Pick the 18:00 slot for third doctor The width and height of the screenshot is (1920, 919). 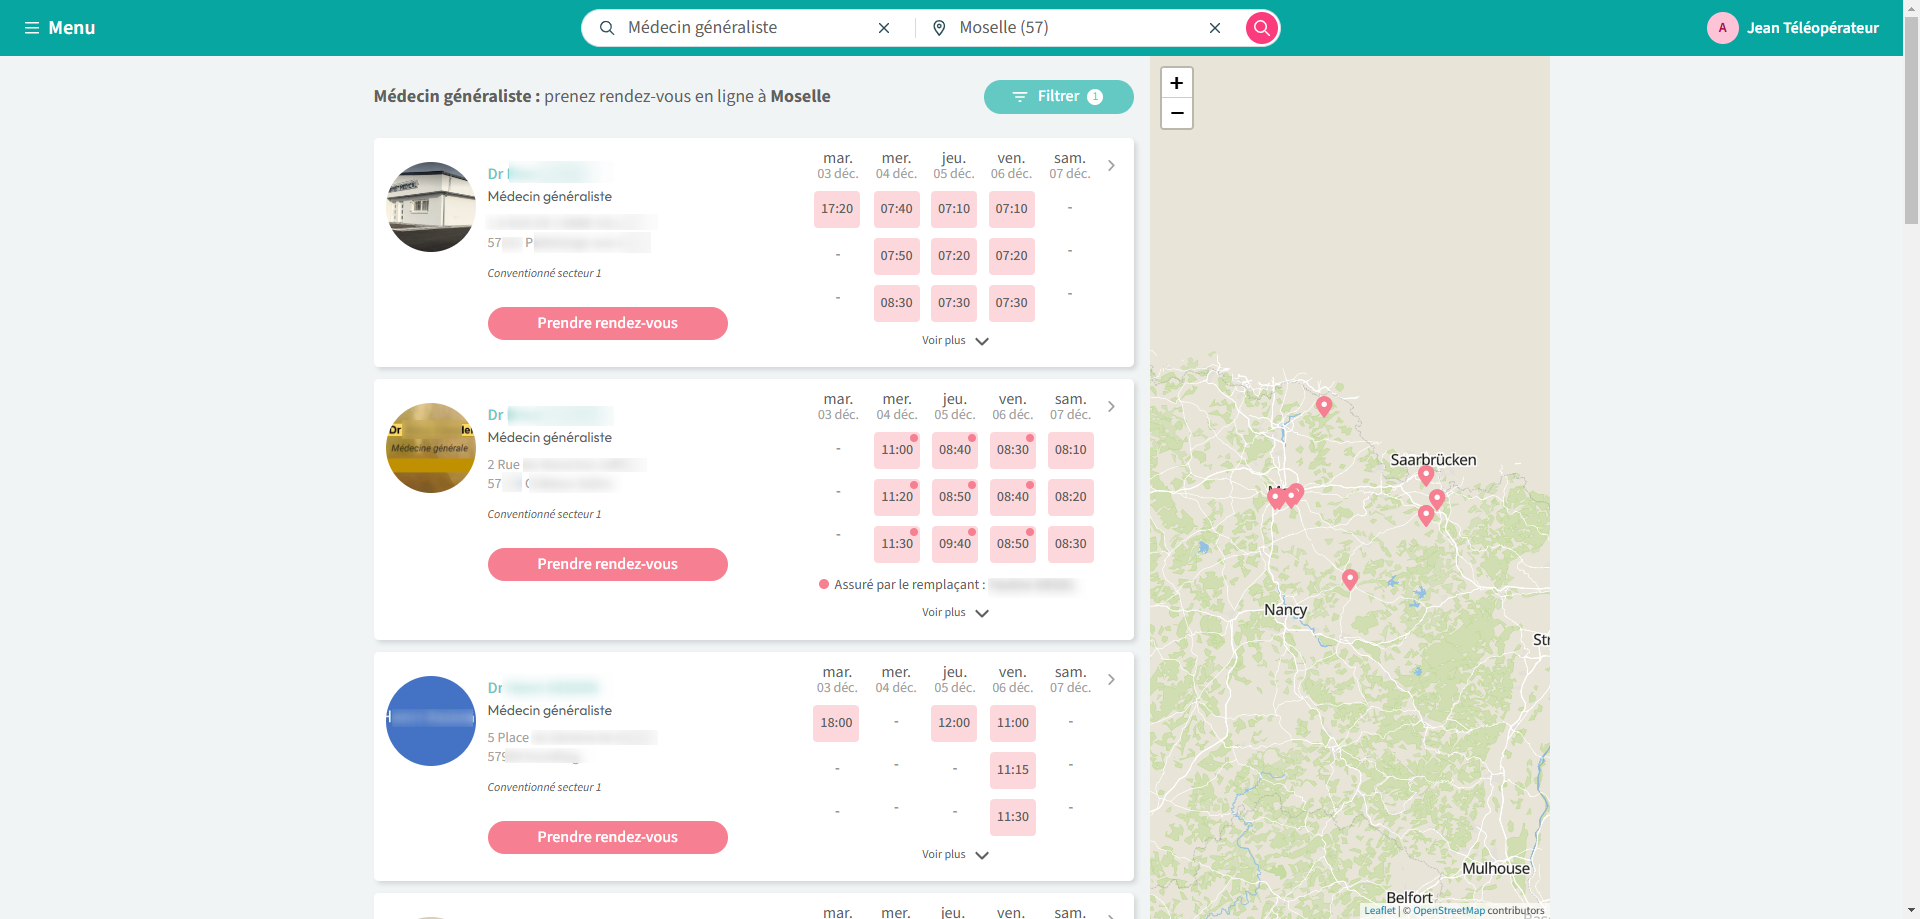[x=836, y=723]
